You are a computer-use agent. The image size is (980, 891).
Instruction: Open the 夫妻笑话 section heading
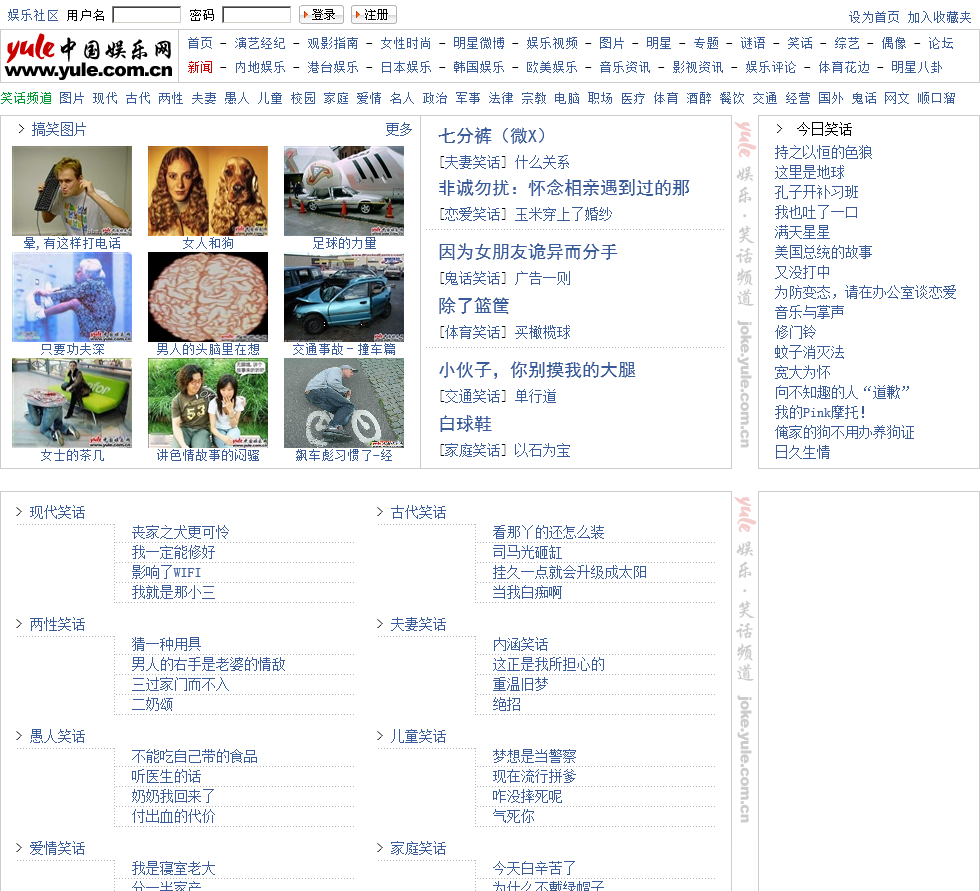coord(418,624)
